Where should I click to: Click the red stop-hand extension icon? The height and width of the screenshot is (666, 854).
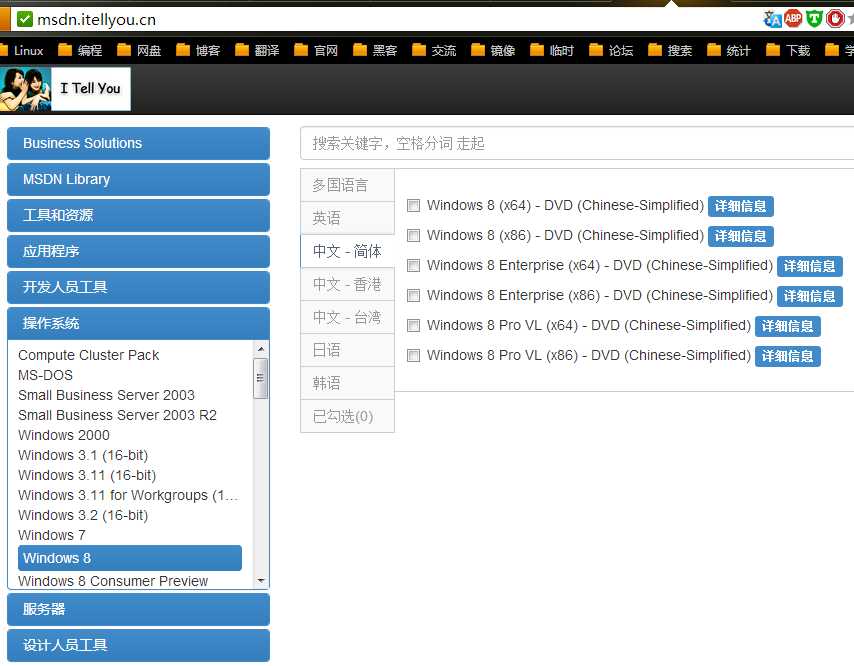click(x=834, y=19)
